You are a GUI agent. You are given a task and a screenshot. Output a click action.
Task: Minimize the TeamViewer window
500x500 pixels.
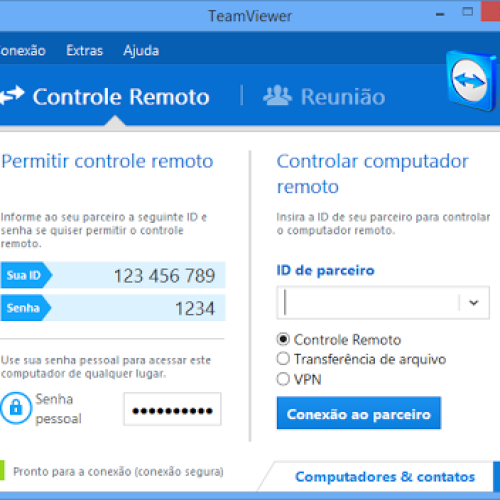pos(440,14)
